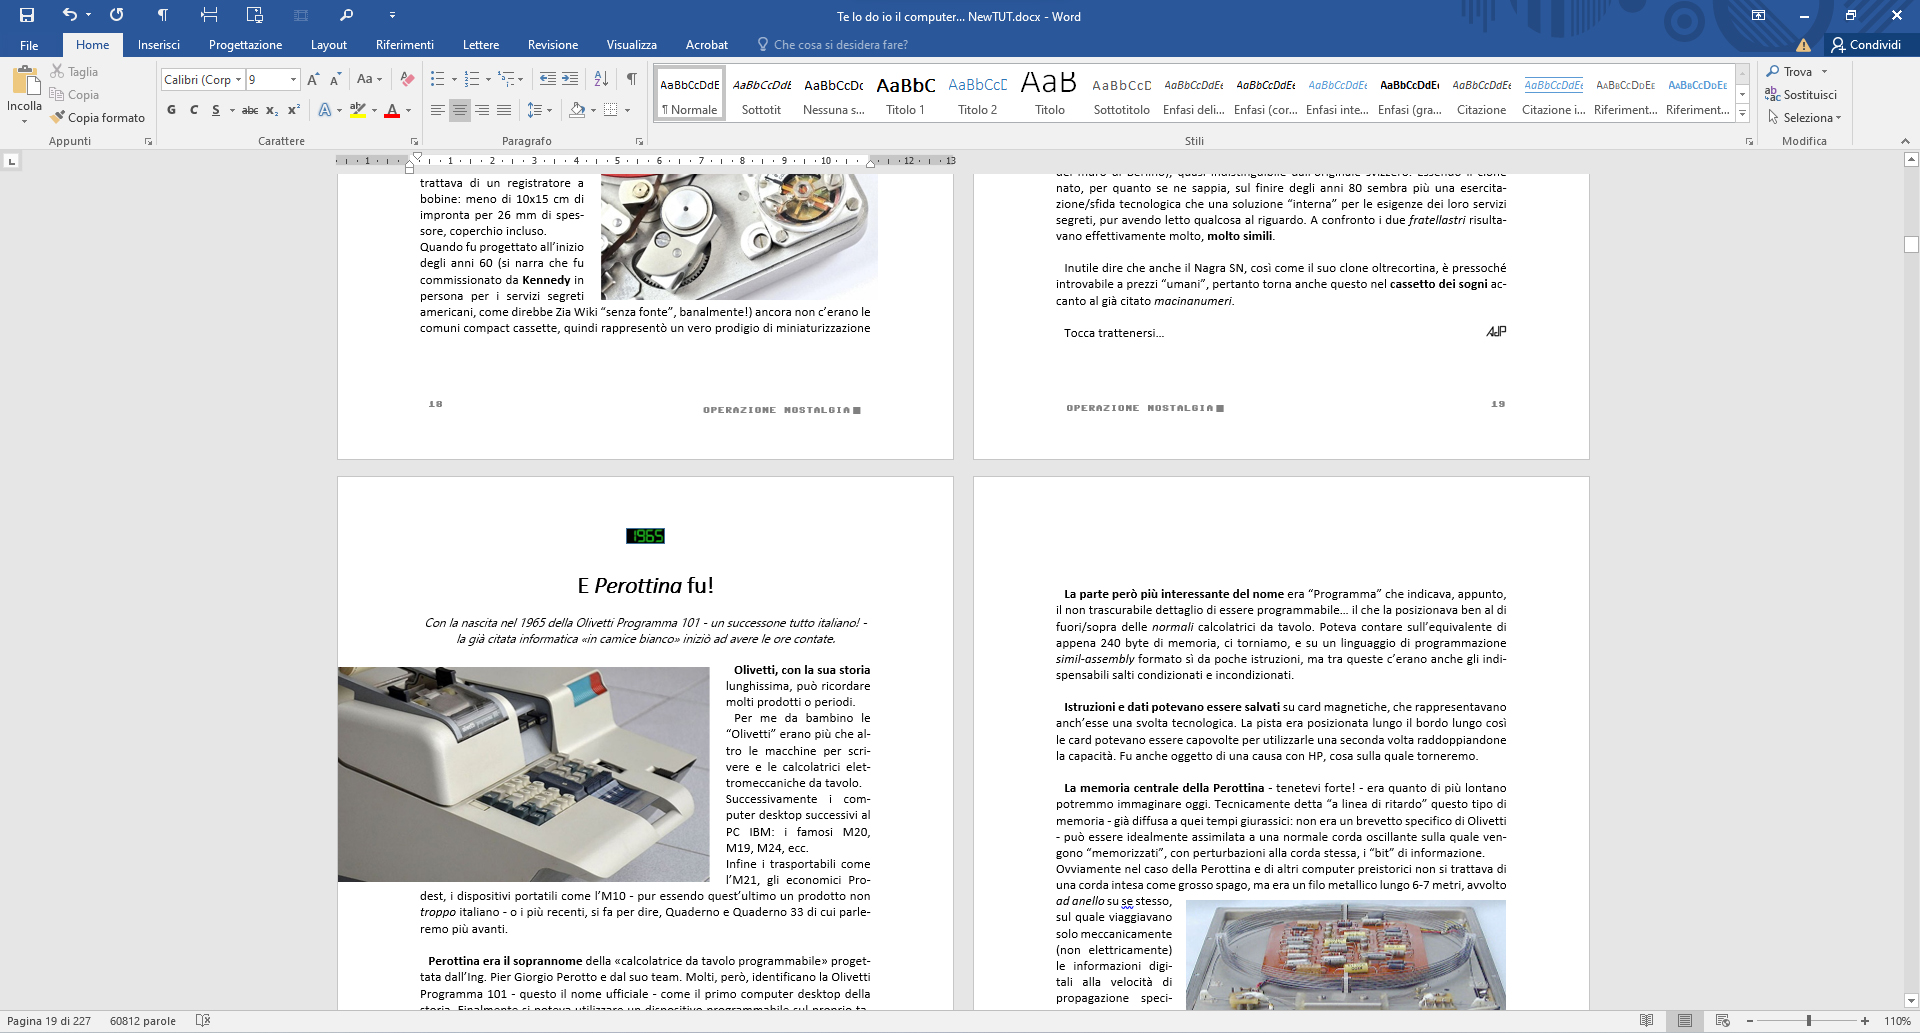Switch to web layout view
The width and height of the screenshot is (1920, 1033).
click(x=1723, y=1021)
